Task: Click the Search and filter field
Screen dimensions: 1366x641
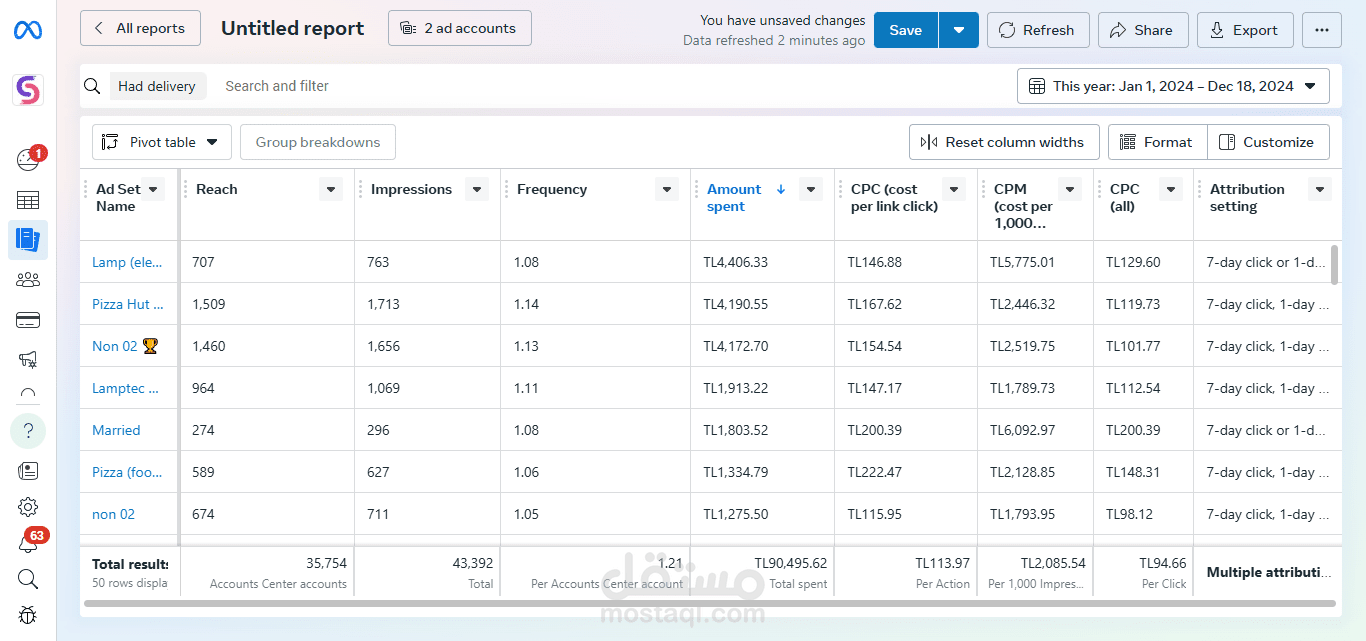Action: pyautogui.click(x=277, y=86)
